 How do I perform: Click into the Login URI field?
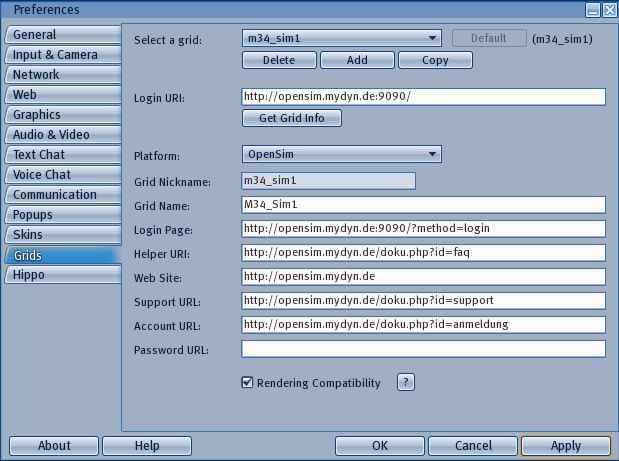423,97
